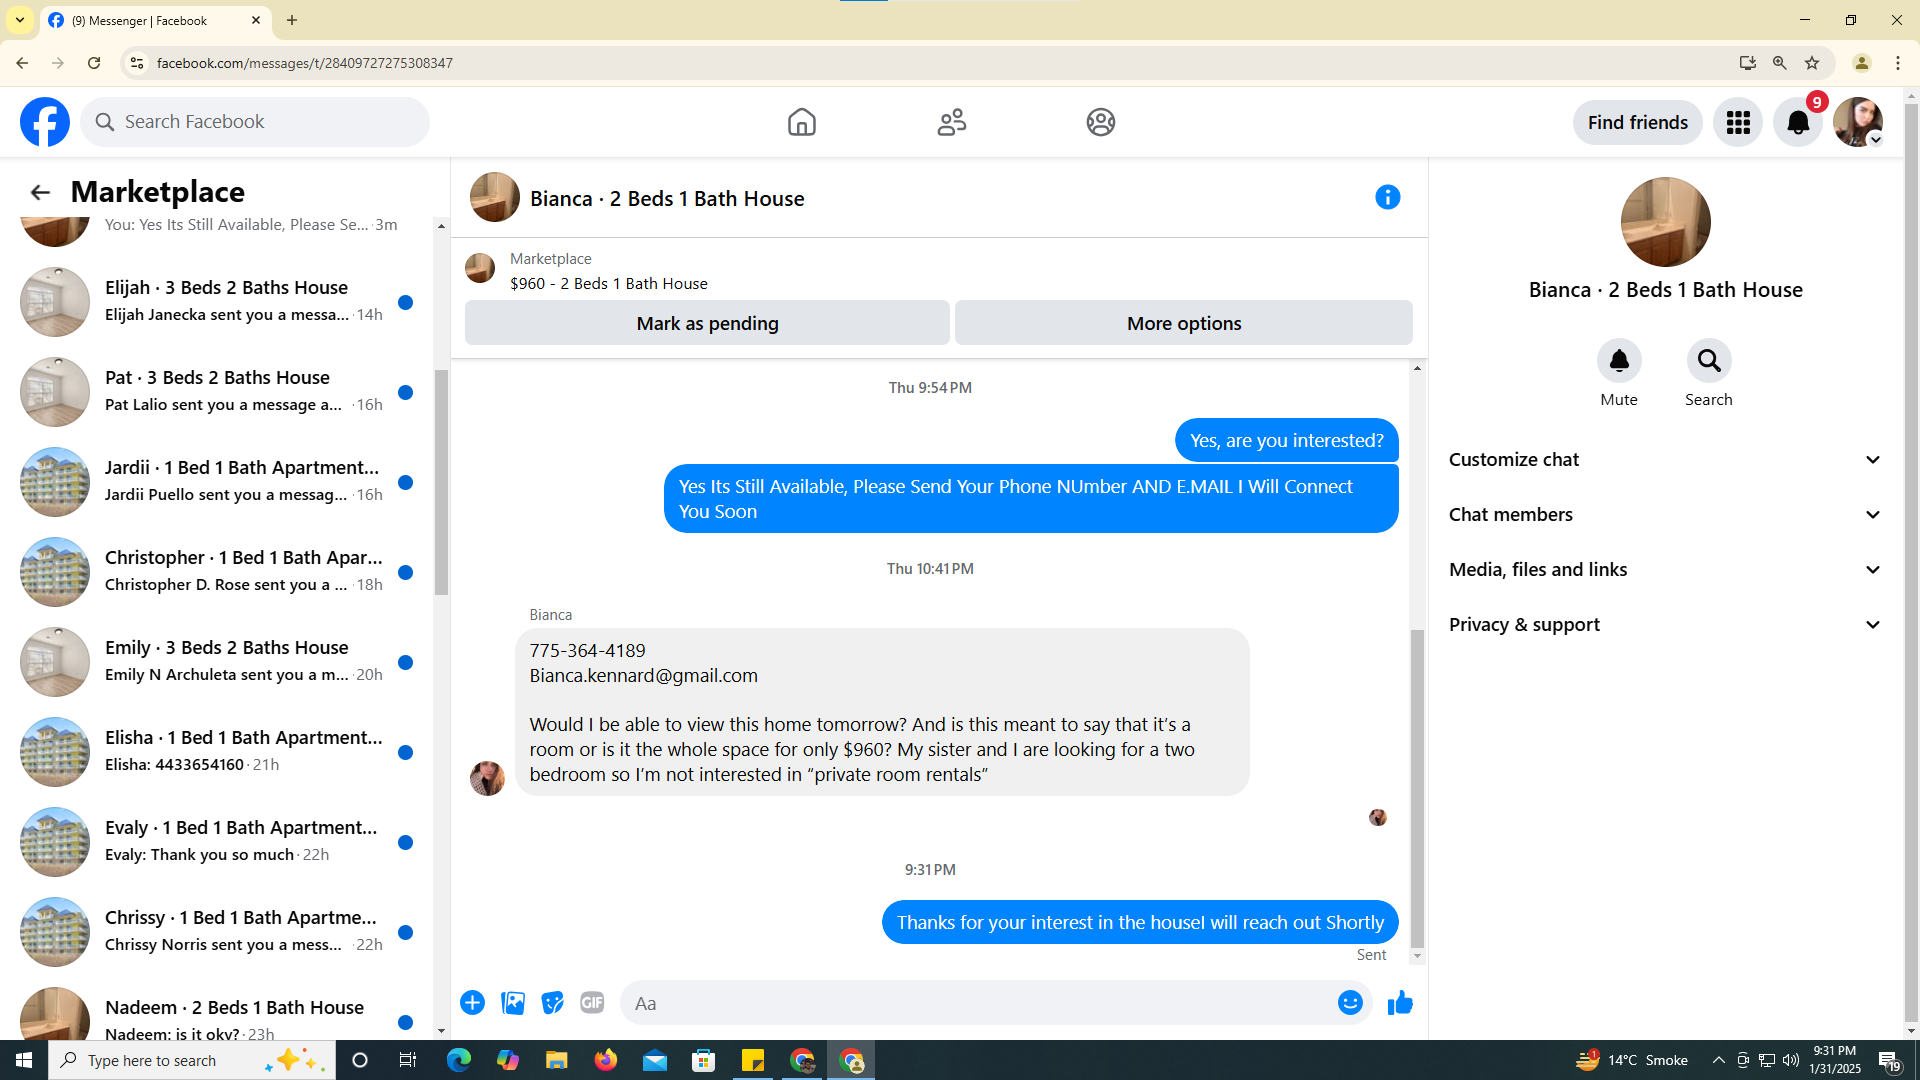Open Bianca's email address link
Viewport: 1920px width, 1080px height.
coord(644,676)
